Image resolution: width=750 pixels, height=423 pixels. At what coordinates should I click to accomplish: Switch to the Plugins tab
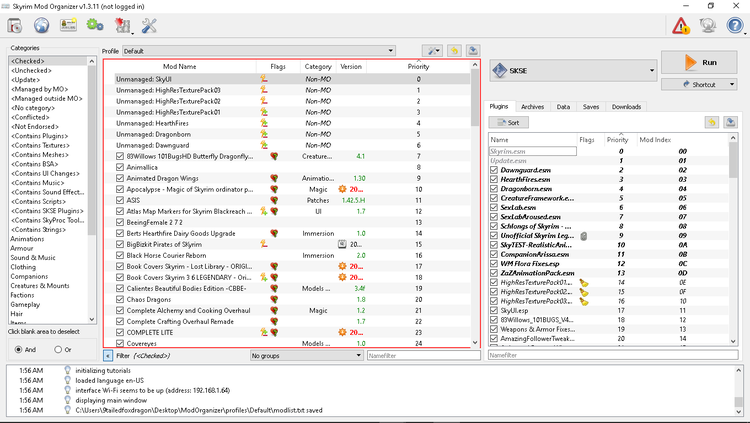pyautogui.click(x=499, y=107)
